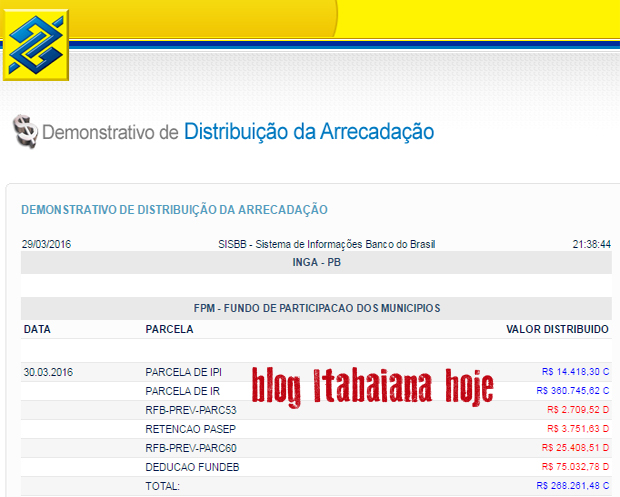Click the page title 'Distribuição da Arrecadação'
Screen dimensions: 620x497
click(309, 132)
